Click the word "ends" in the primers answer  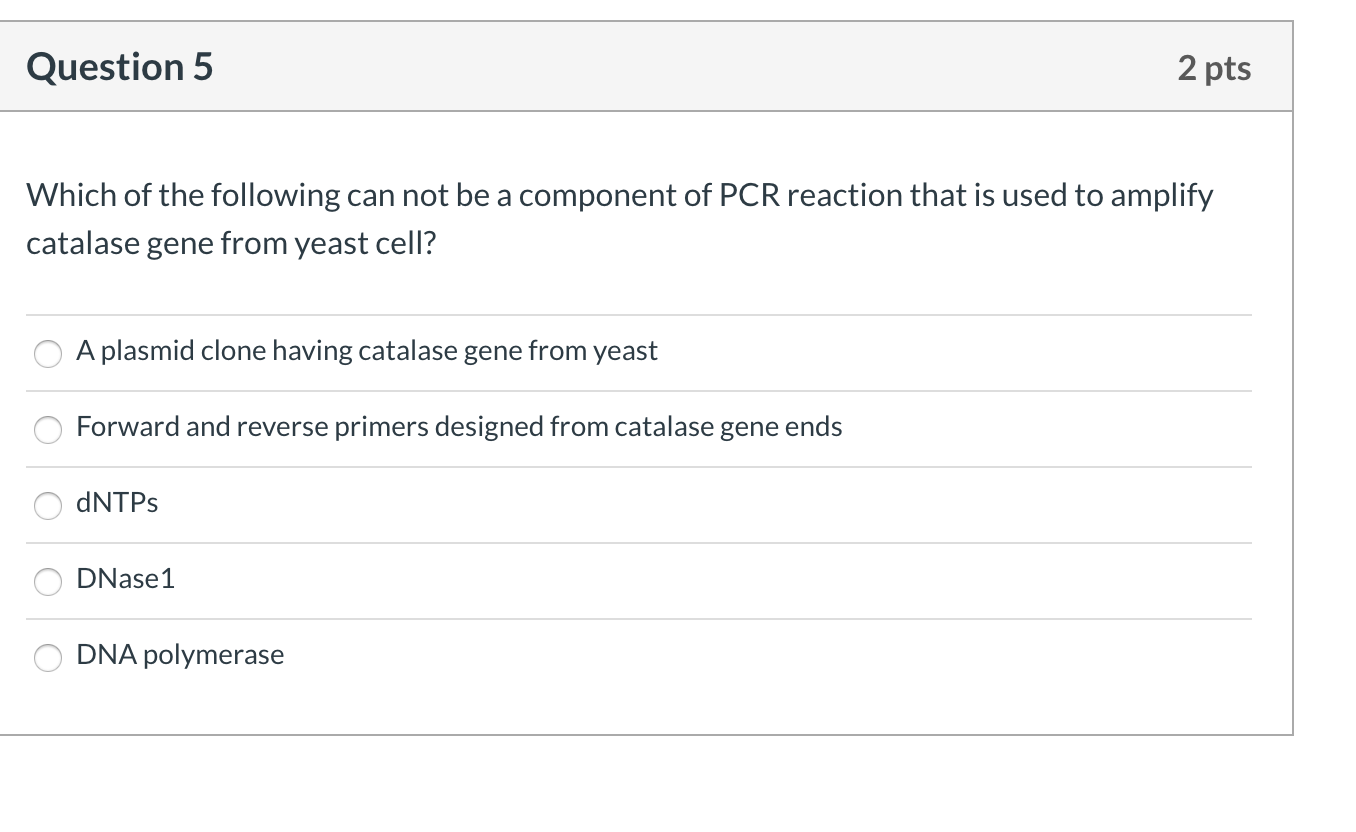(813, 427)
